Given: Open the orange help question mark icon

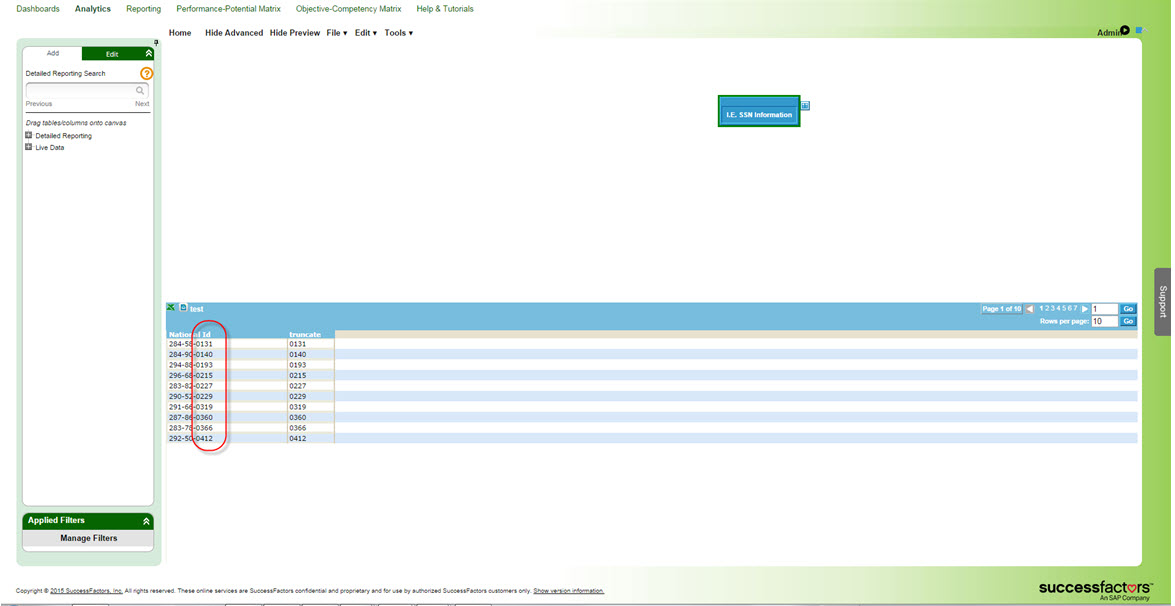Looking at the screenshot, I should point(147,73).
